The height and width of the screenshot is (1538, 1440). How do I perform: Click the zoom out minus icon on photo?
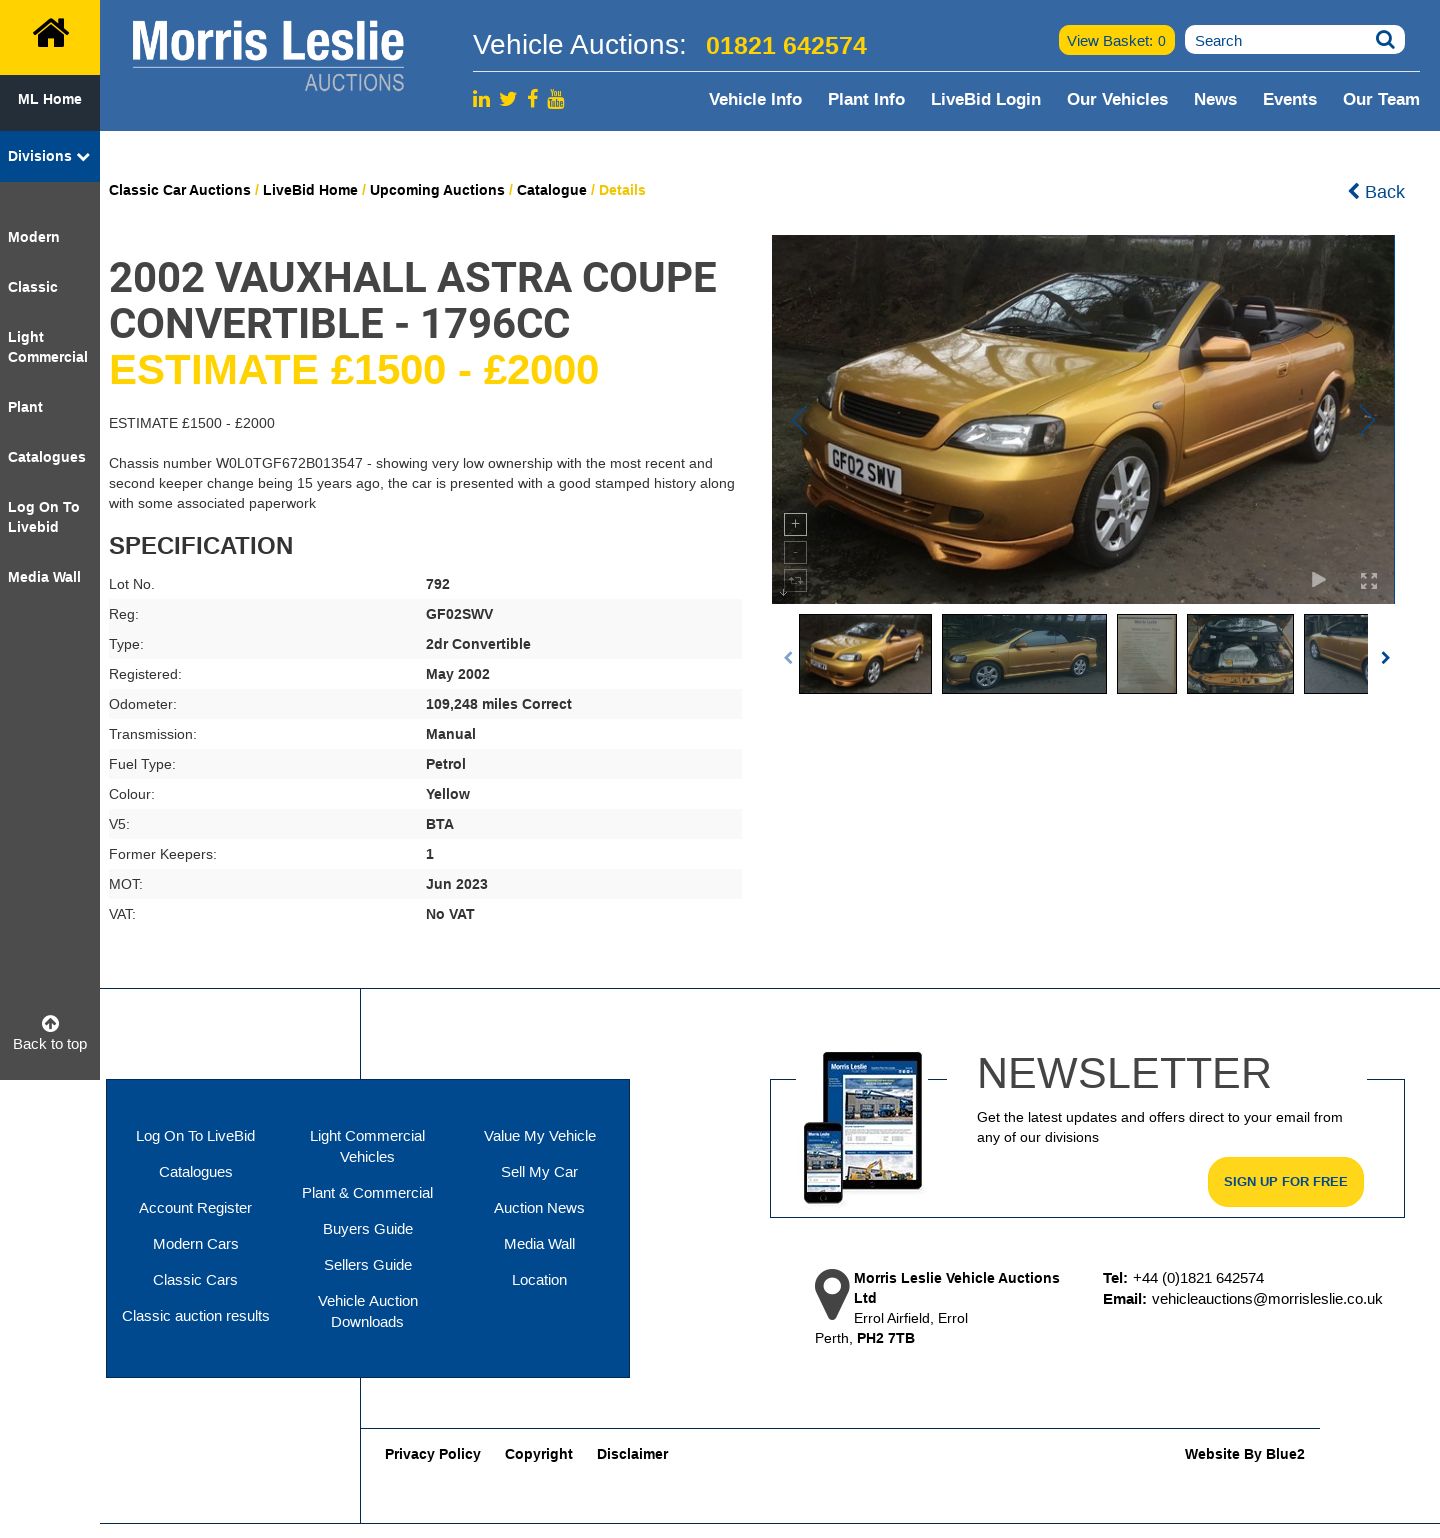click(x=795, y=552)
